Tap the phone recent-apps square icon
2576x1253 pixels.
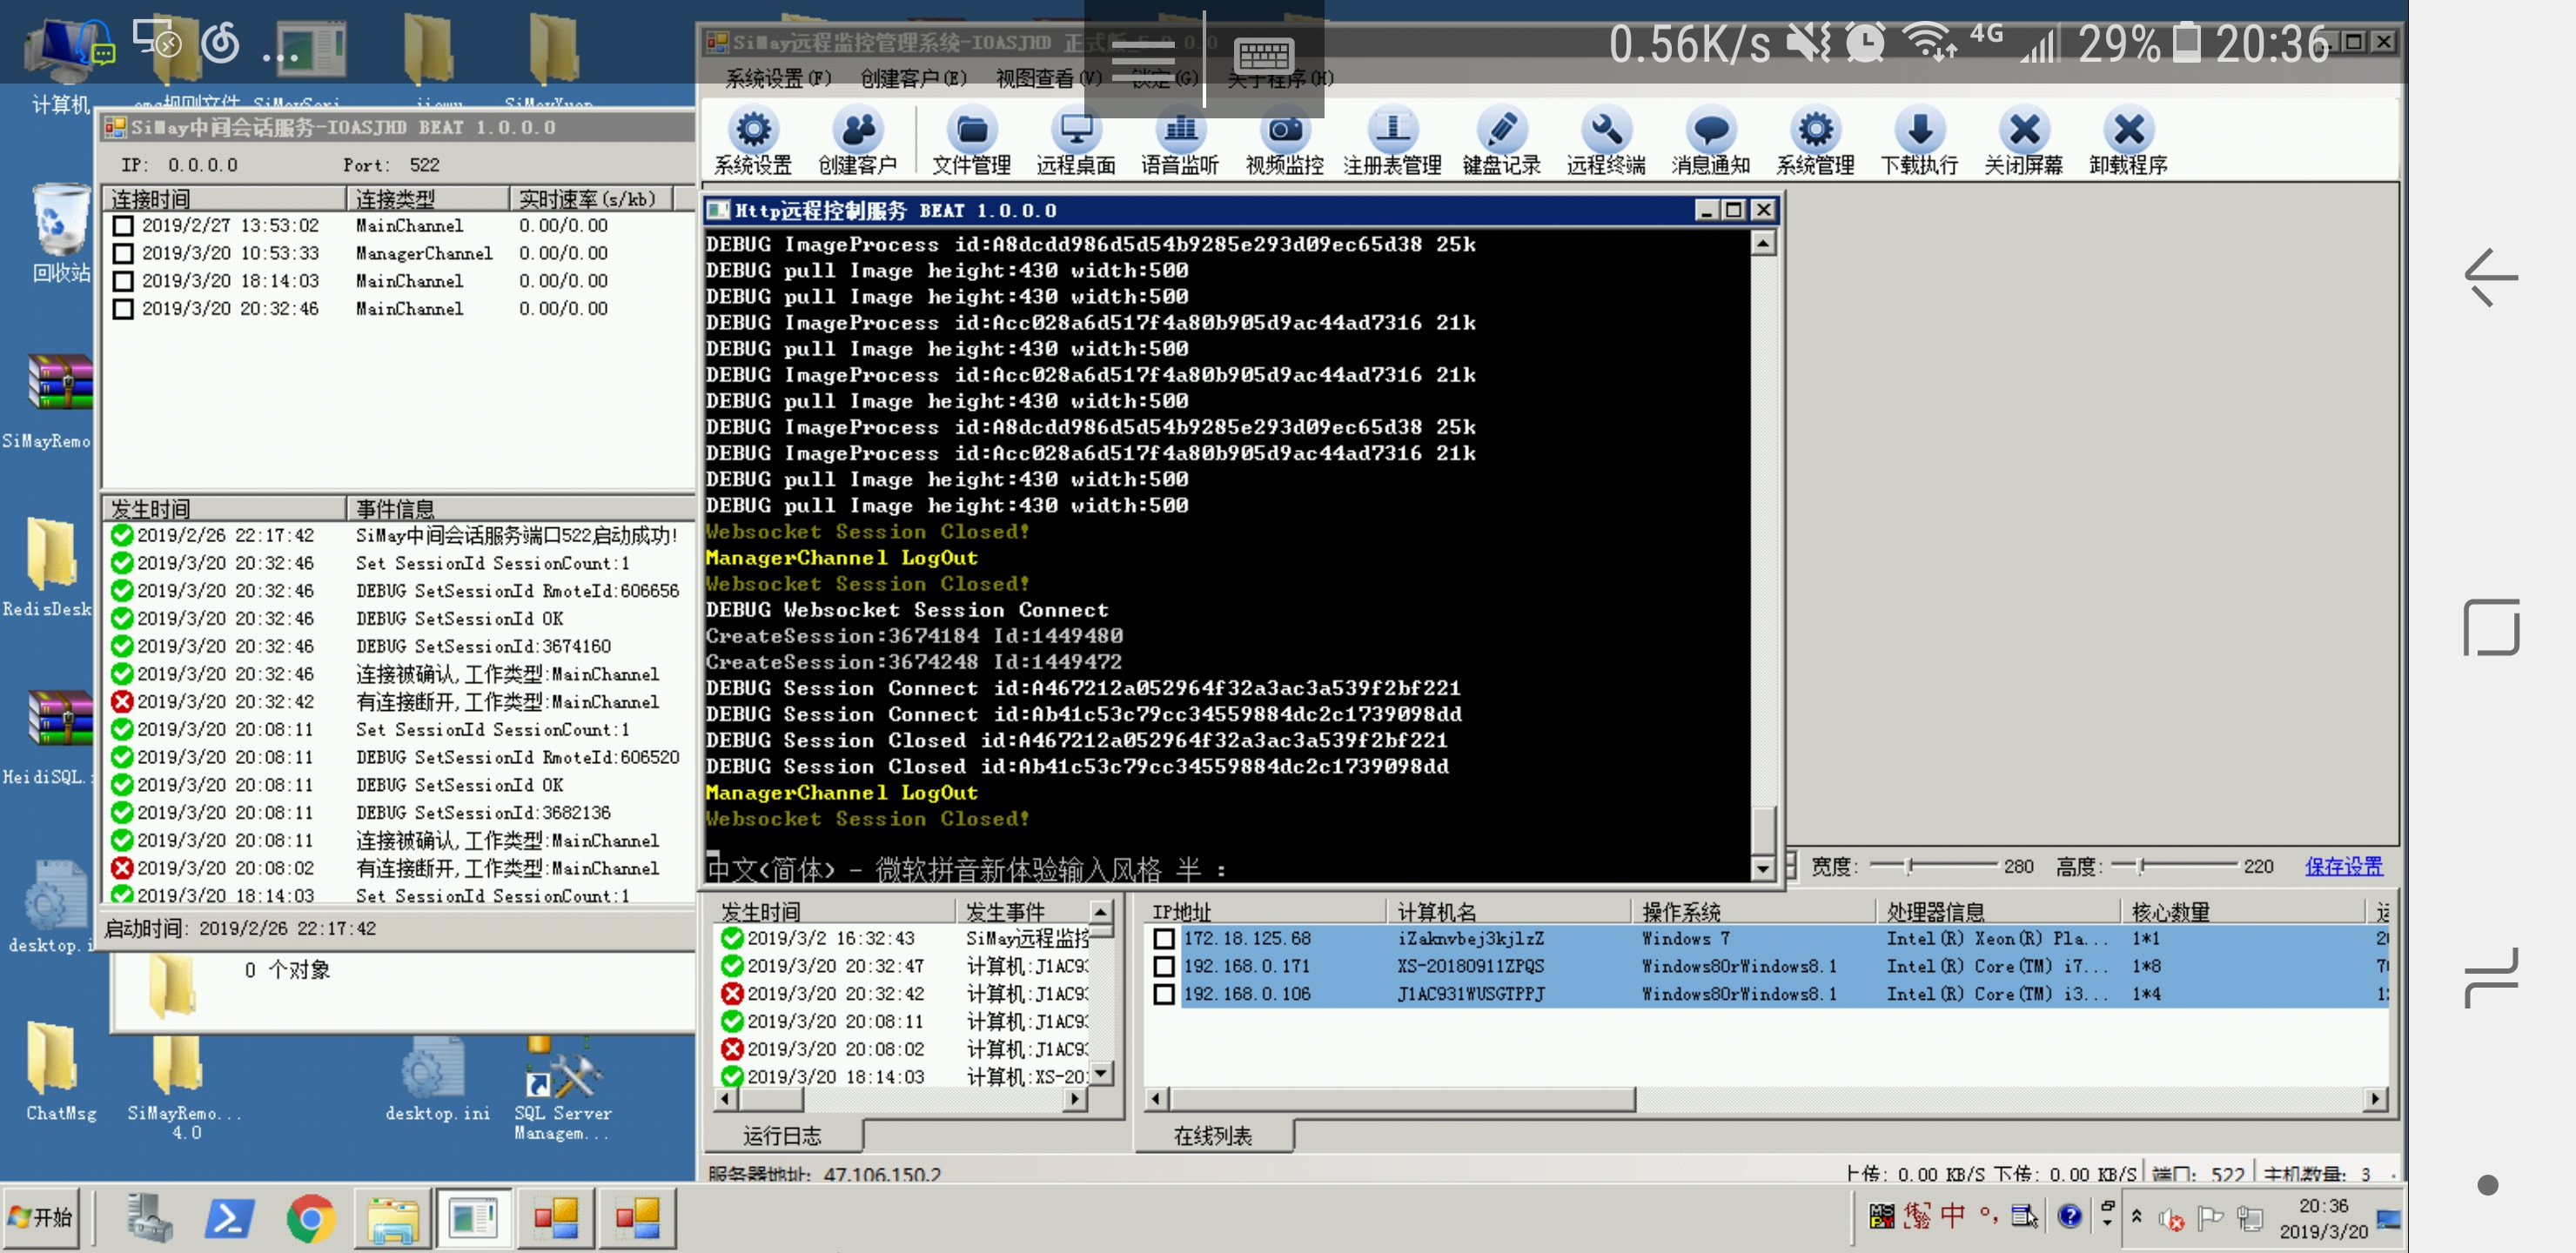click(2490, 627)
